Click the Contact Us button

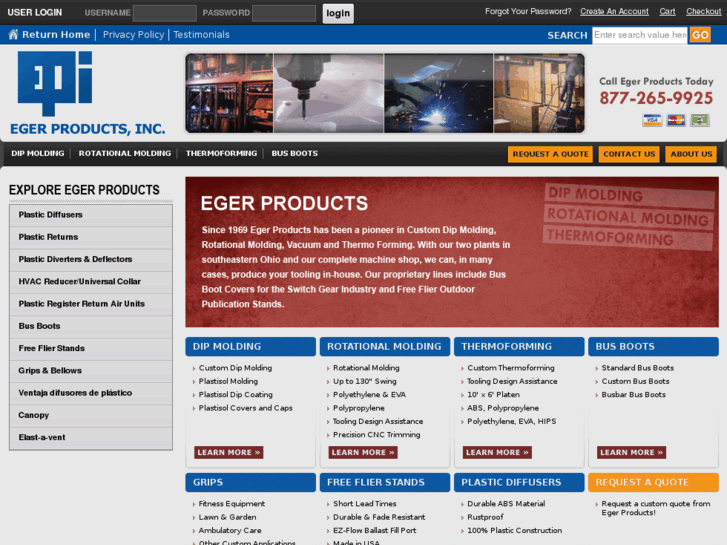coord(629,154)
